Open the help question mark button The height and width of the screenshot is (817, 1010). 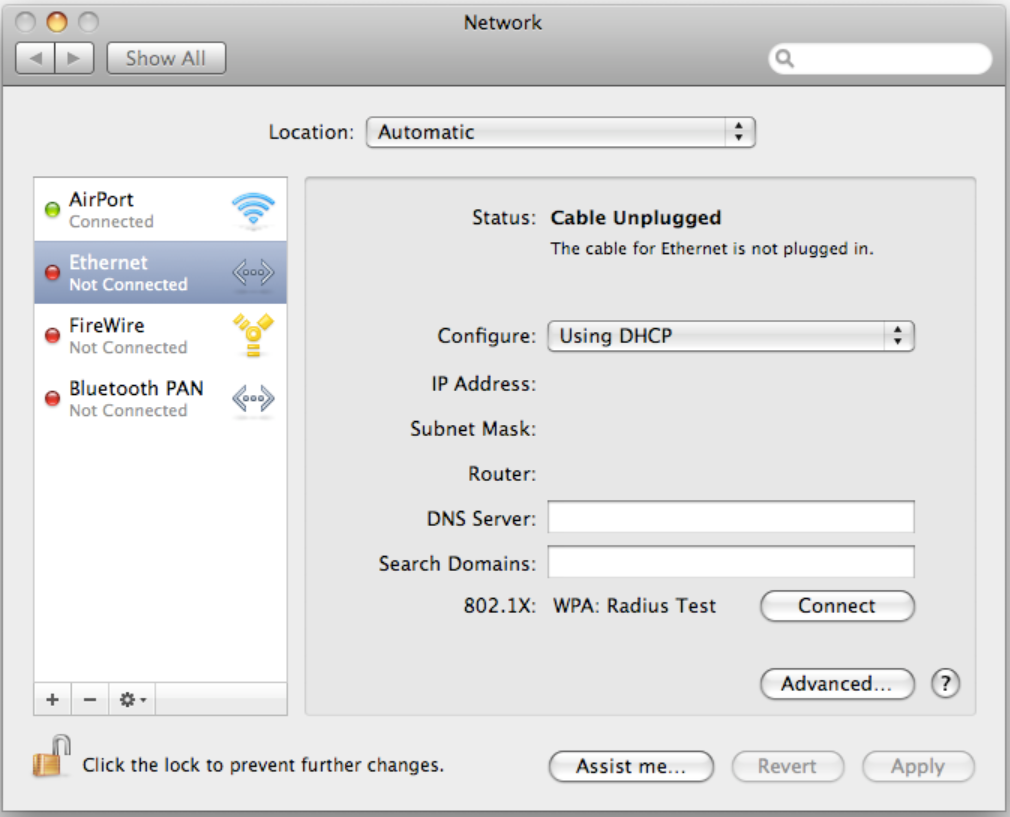click(945, 684)
